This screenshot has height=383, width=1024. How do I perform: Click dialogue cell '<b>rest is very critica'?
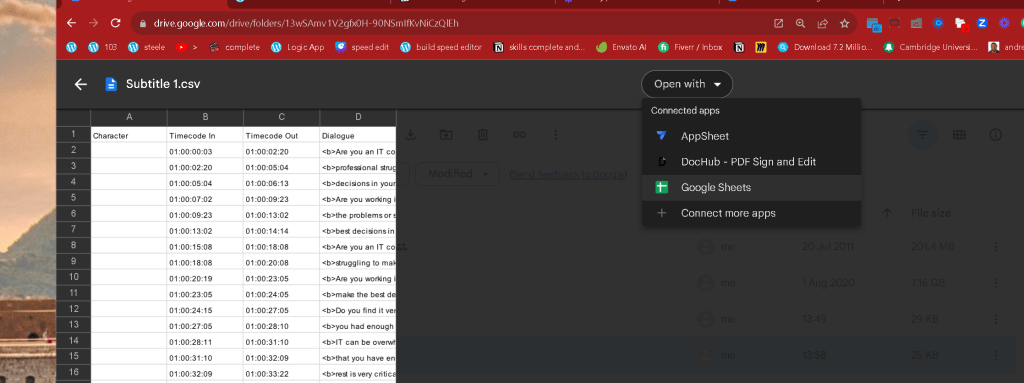point(358,373)
